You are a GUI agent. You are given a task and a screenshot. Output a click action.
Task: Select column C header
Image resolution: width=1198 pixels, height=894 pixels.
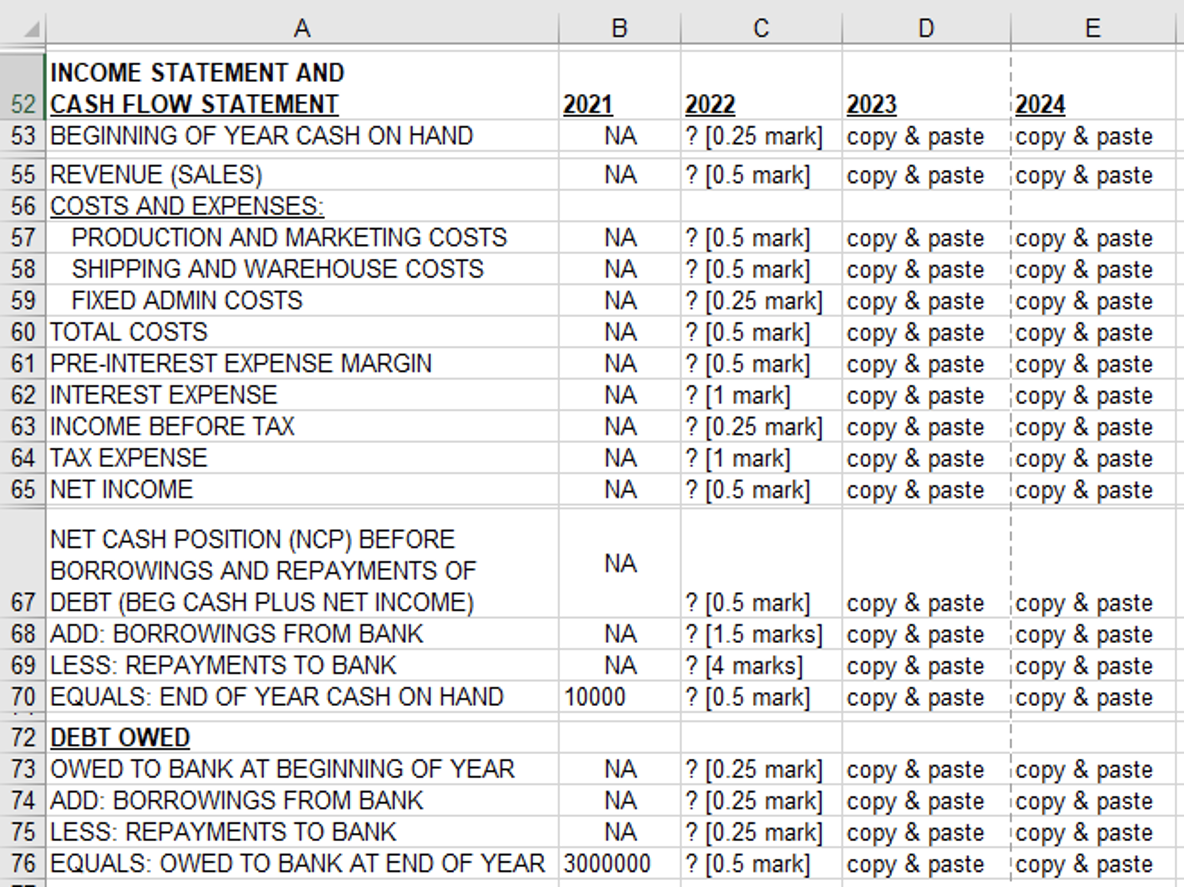click(x=761, y=28)
